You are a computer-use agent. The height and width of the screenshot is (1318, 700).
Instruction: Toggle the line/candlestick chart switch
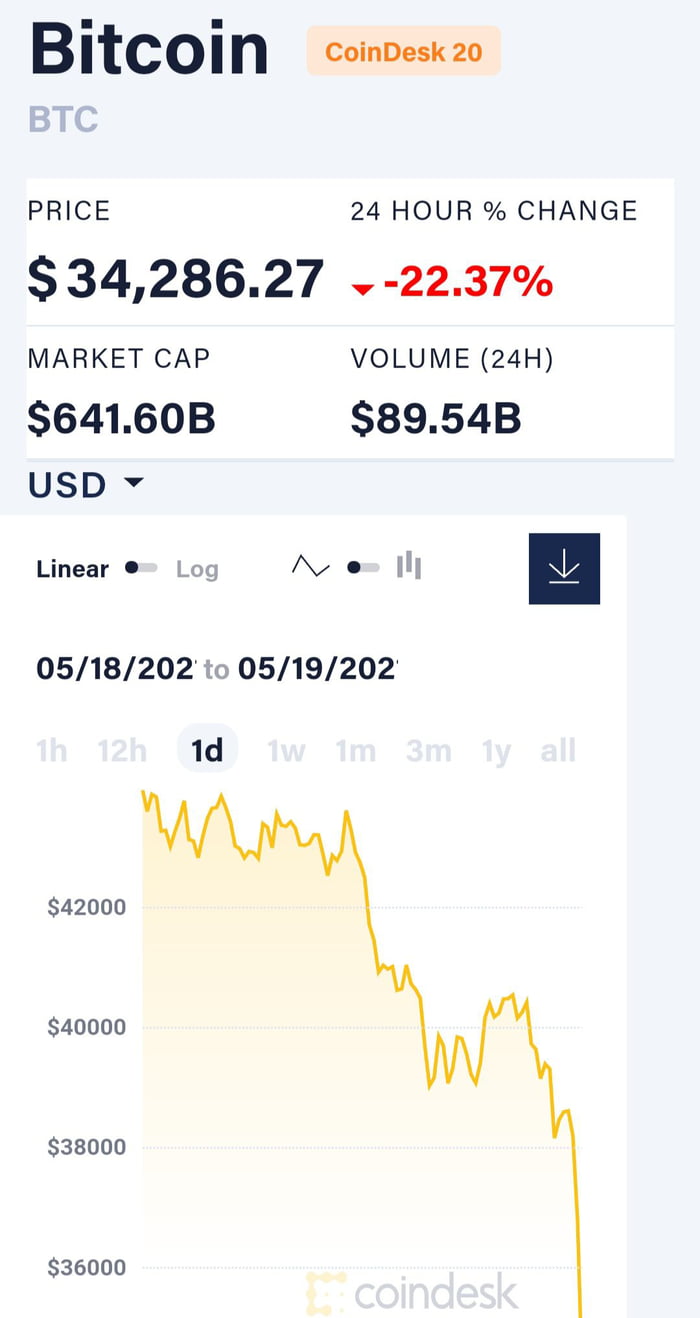(362, 568)
